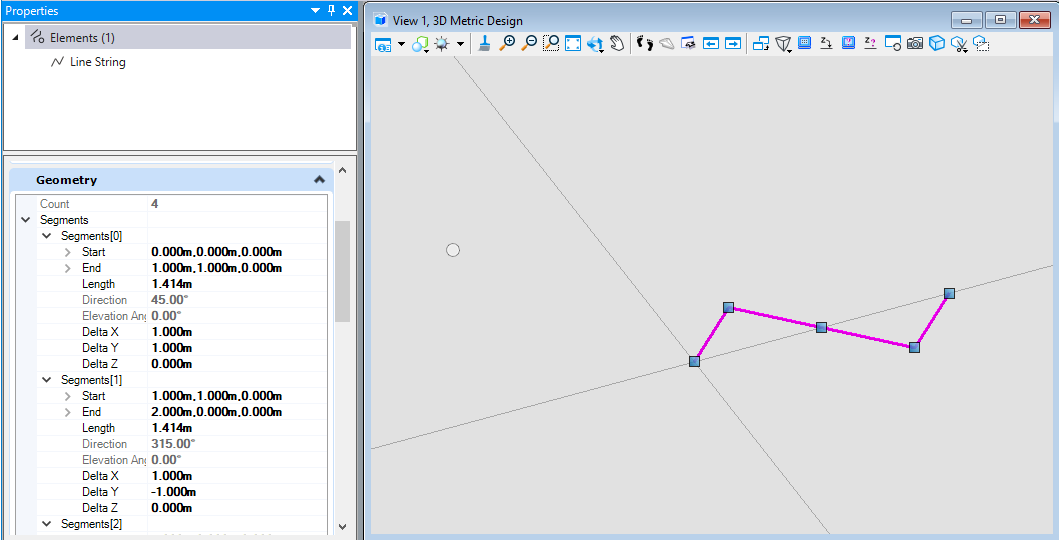Click Segments[0] Delta X value 1.000m
Viewport: 1059px width, 540px height.
point(172,332)
